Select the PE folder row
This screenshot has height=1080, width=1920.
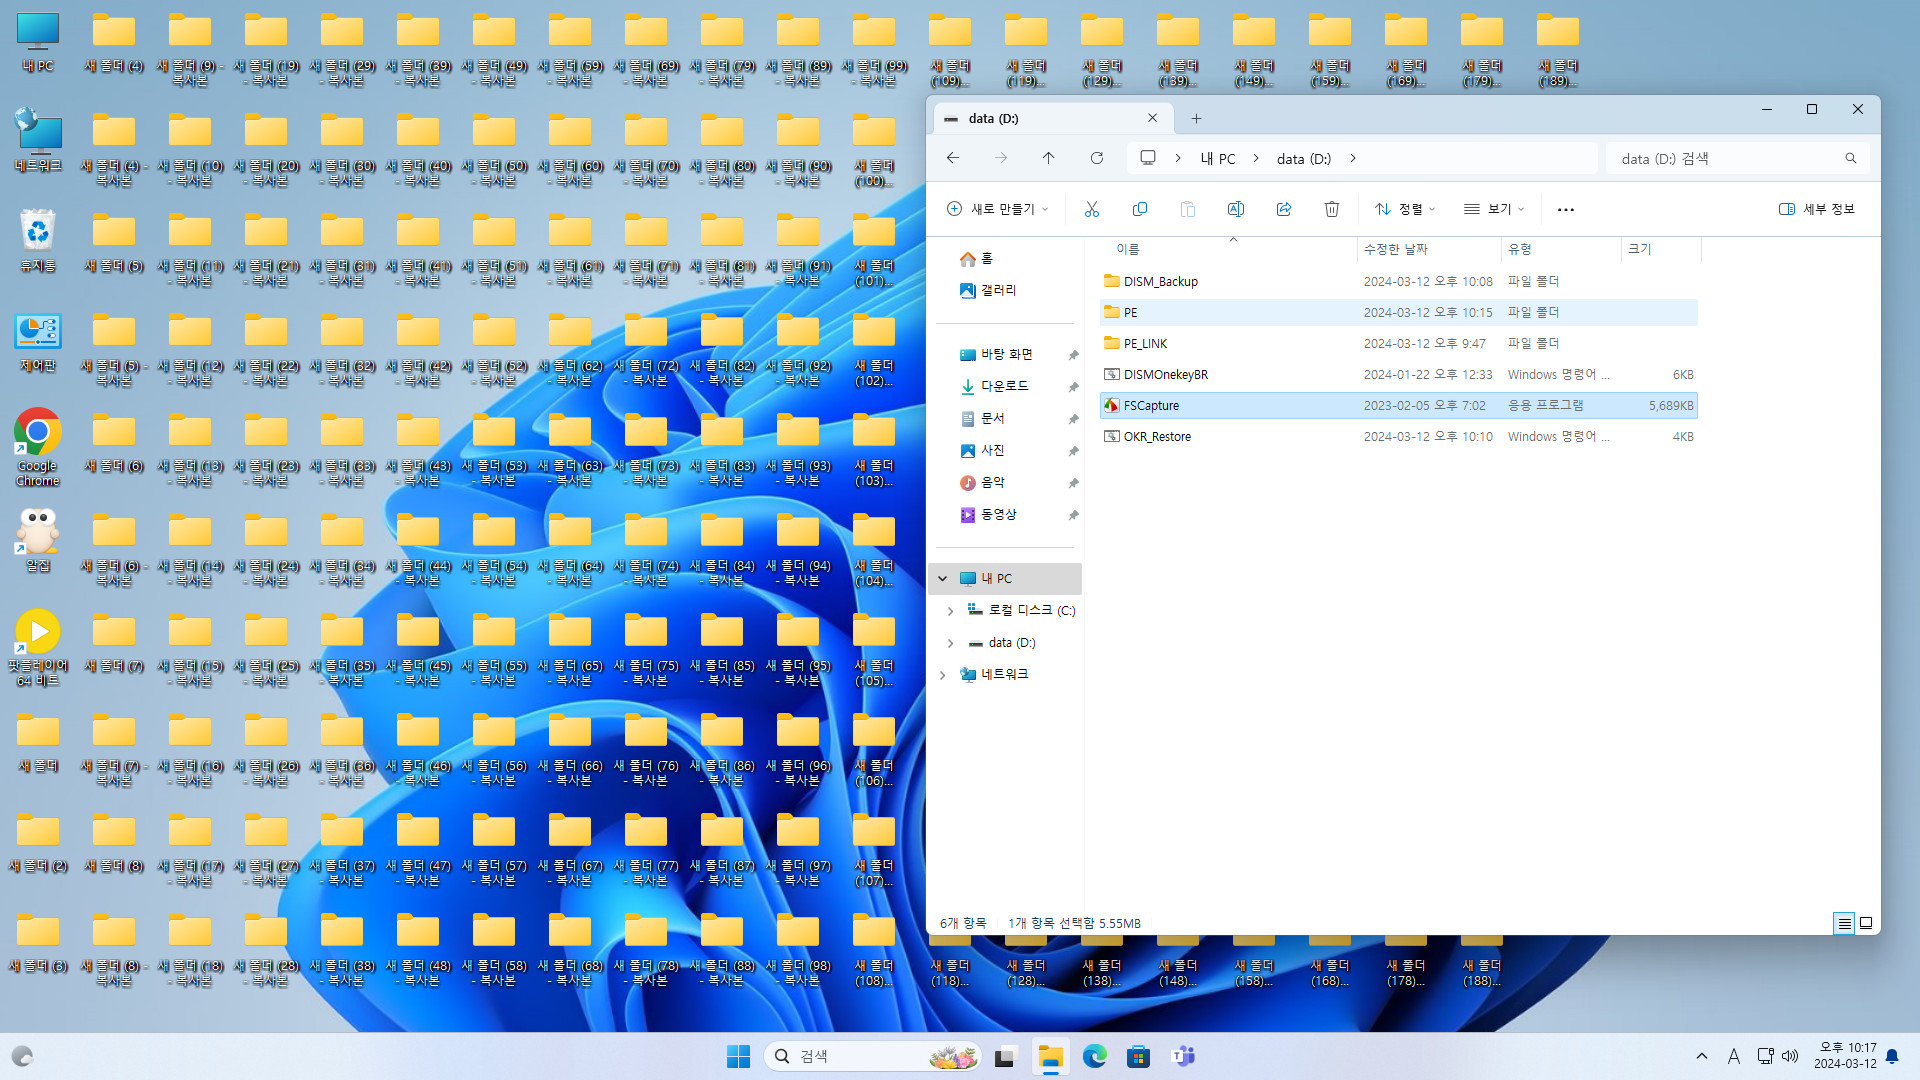[1398, 313]
